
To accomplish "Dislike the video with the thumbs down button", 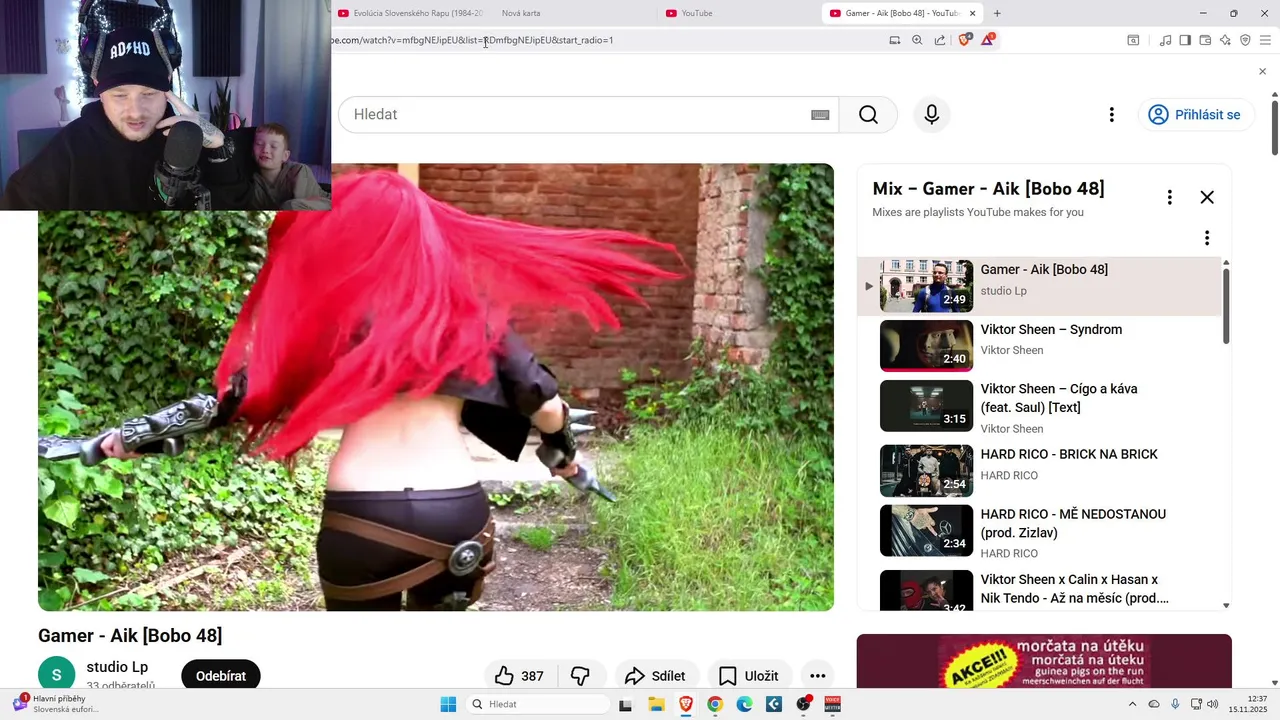I will coord(581,676).
